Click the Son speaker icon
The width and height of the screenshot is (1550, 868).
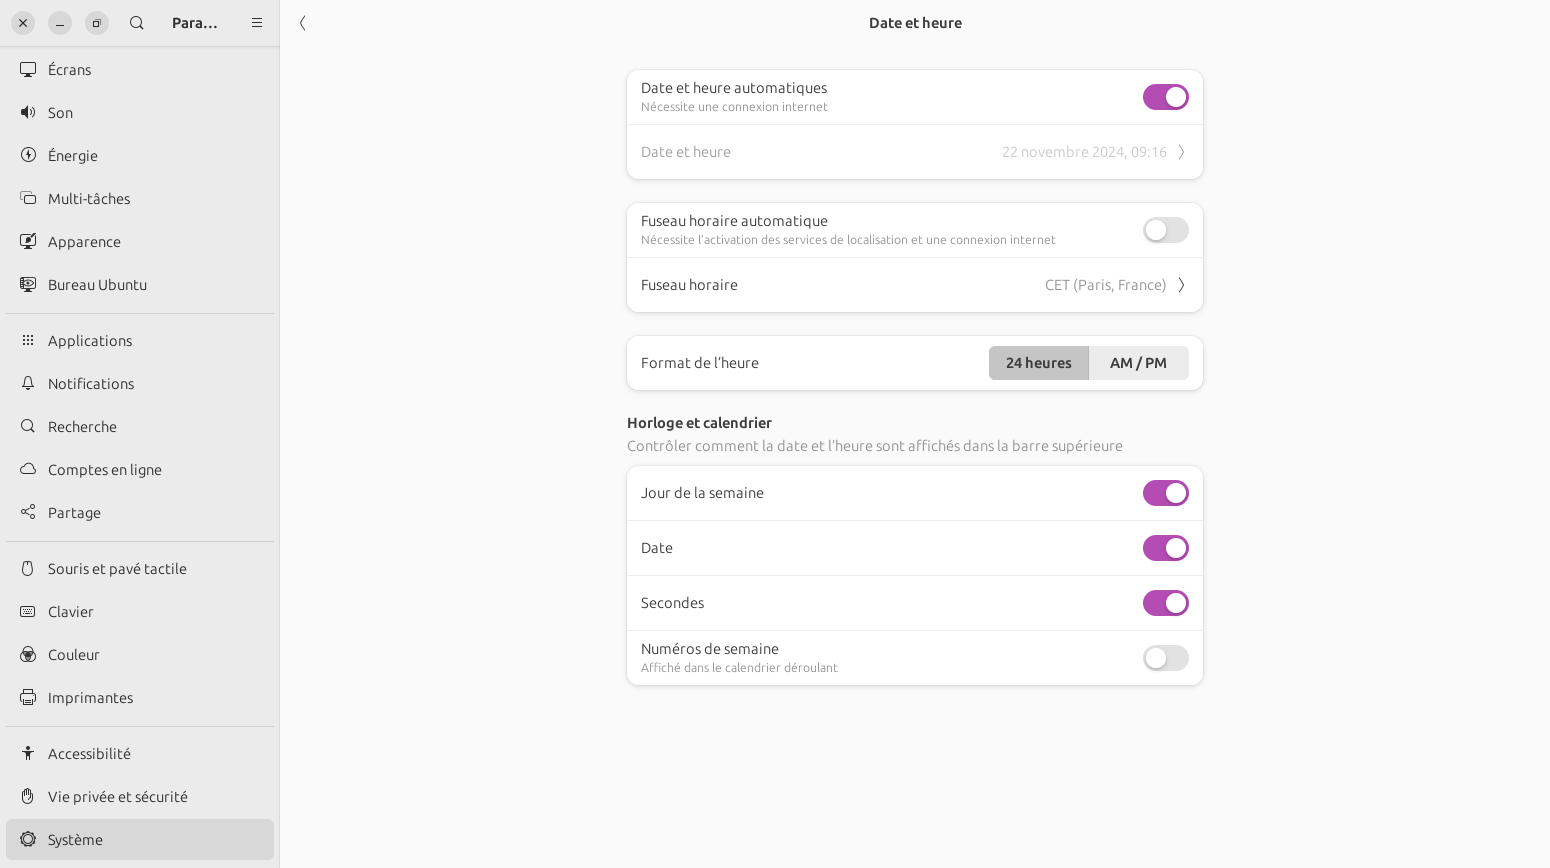tap(28, 112)
